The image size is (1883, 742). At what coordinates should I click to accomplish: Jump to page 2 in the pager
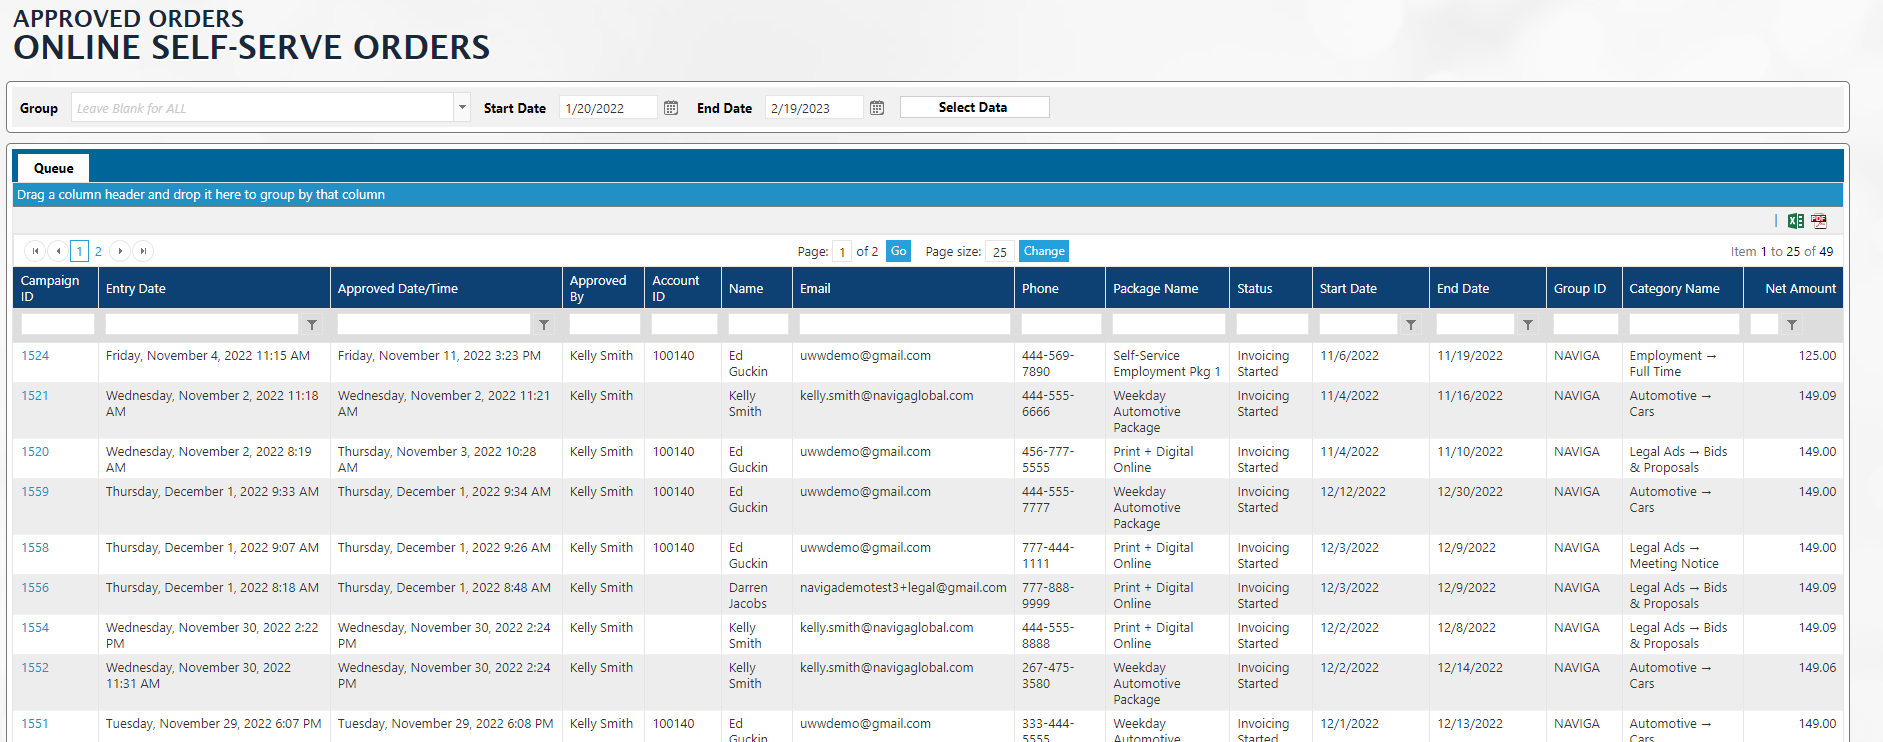98,251
